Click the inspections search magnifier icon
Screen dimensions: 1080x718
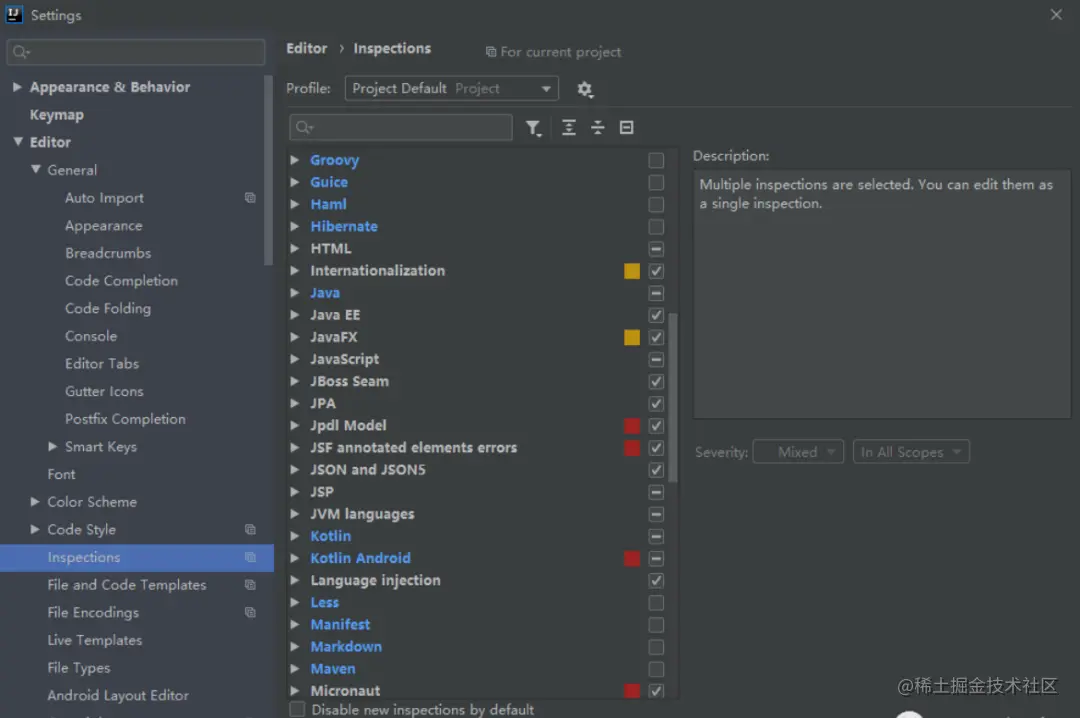coord(304,127)
